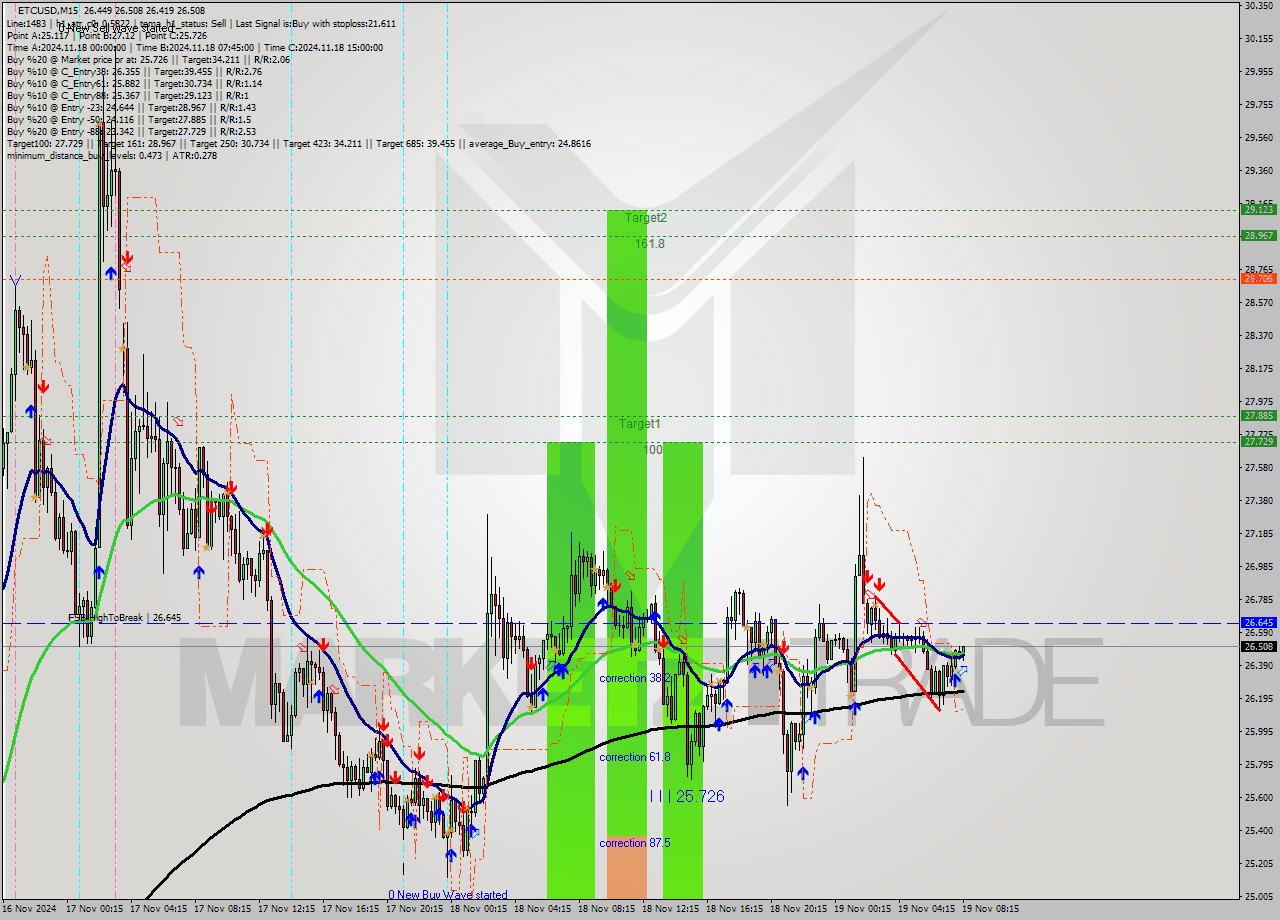Click the 26.390 price axis label
Viewport: 1280px width, 920px height.
click(1258, 666)
